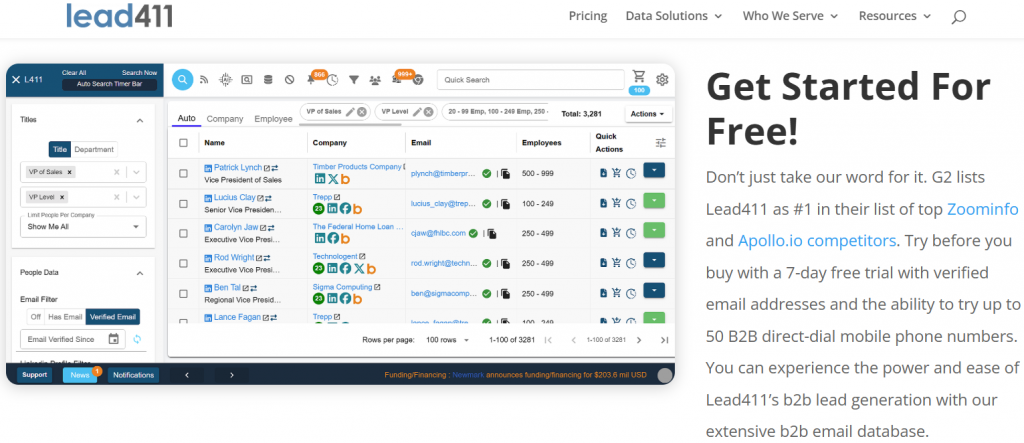Viewport: 1024px width, 443px height.
Task: Click the blue magnifier search icon
Action: 182,80
